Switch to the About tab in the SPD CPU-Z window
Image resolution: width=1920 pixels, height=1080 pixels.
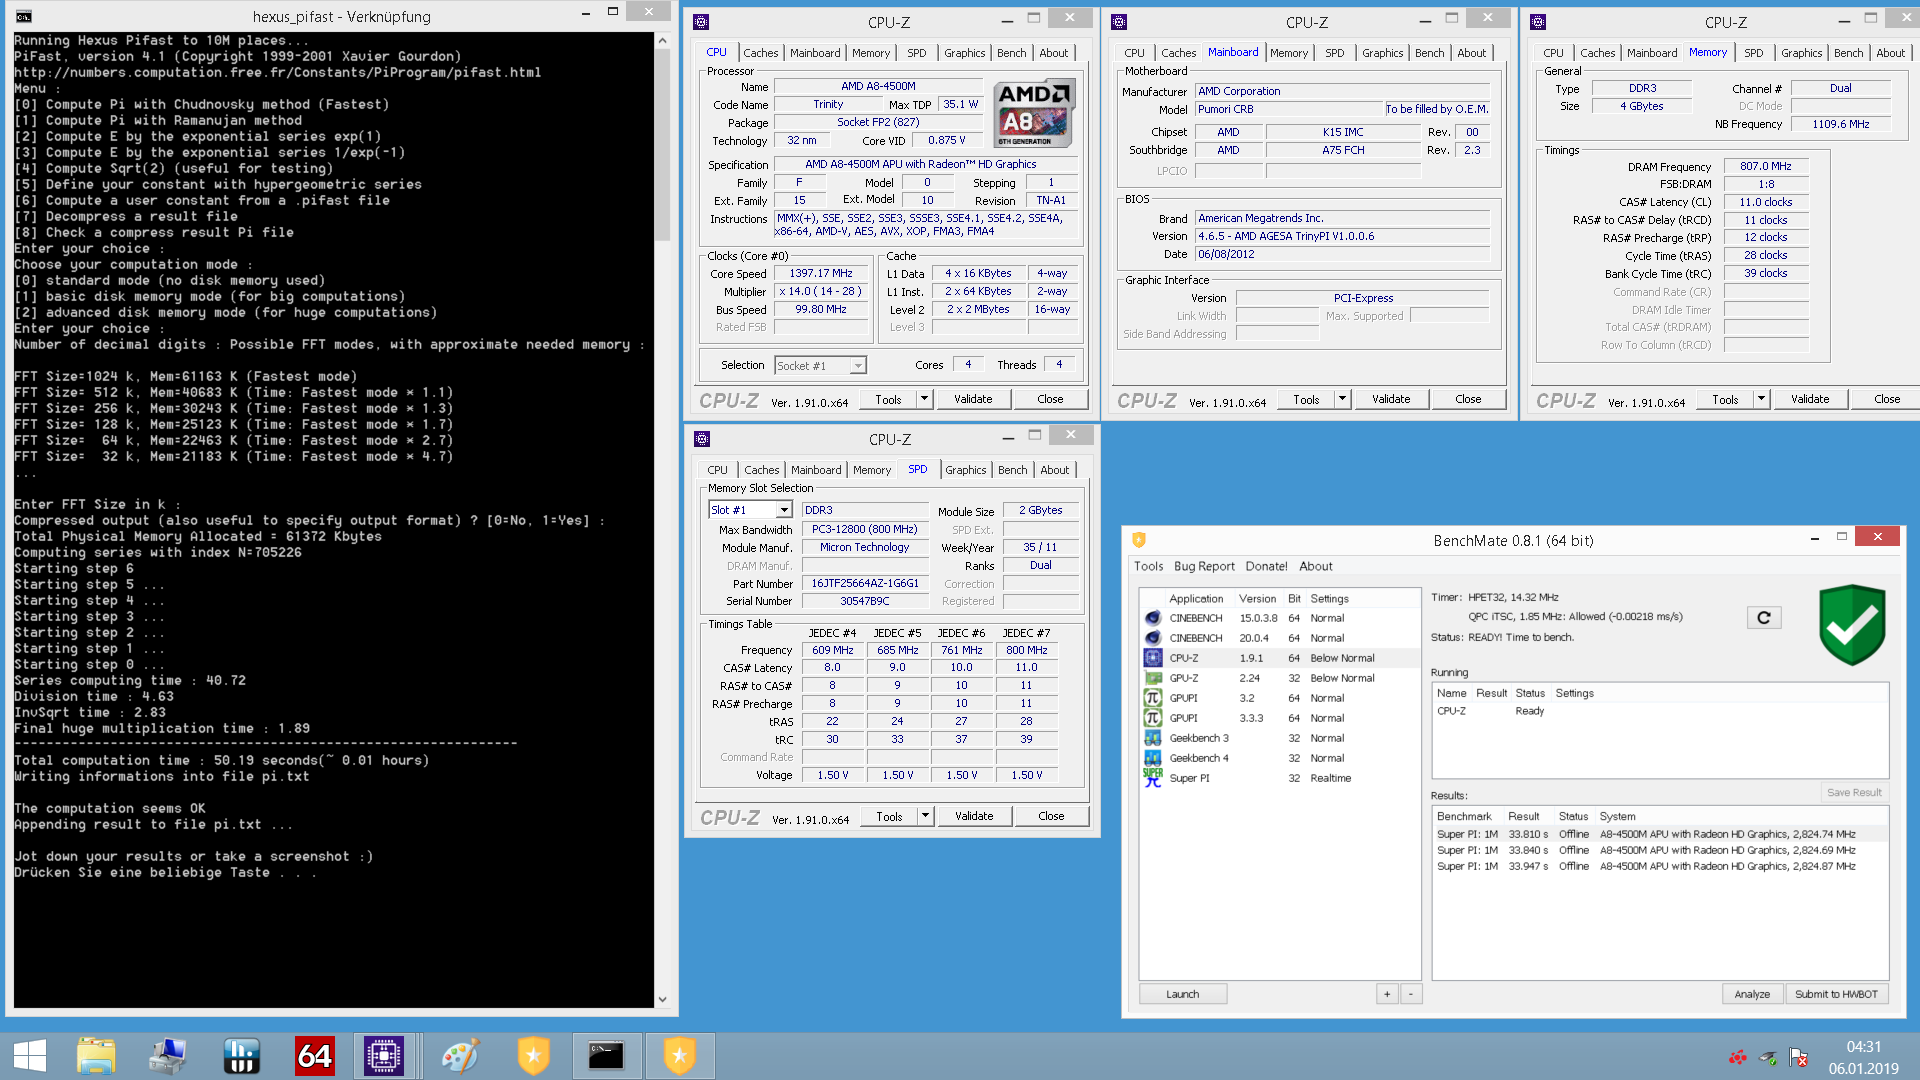pyautogui.click(x=1055, y=470)
